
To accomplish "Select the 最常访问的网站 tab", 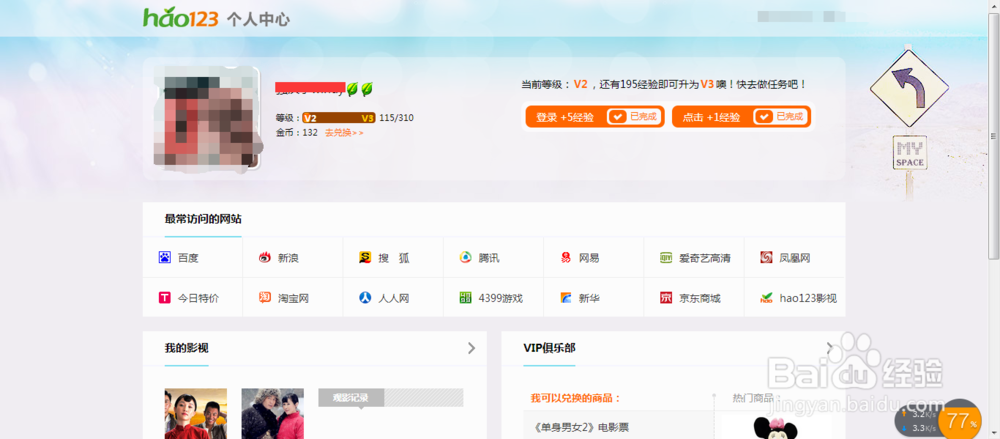I will click(203, 219).
